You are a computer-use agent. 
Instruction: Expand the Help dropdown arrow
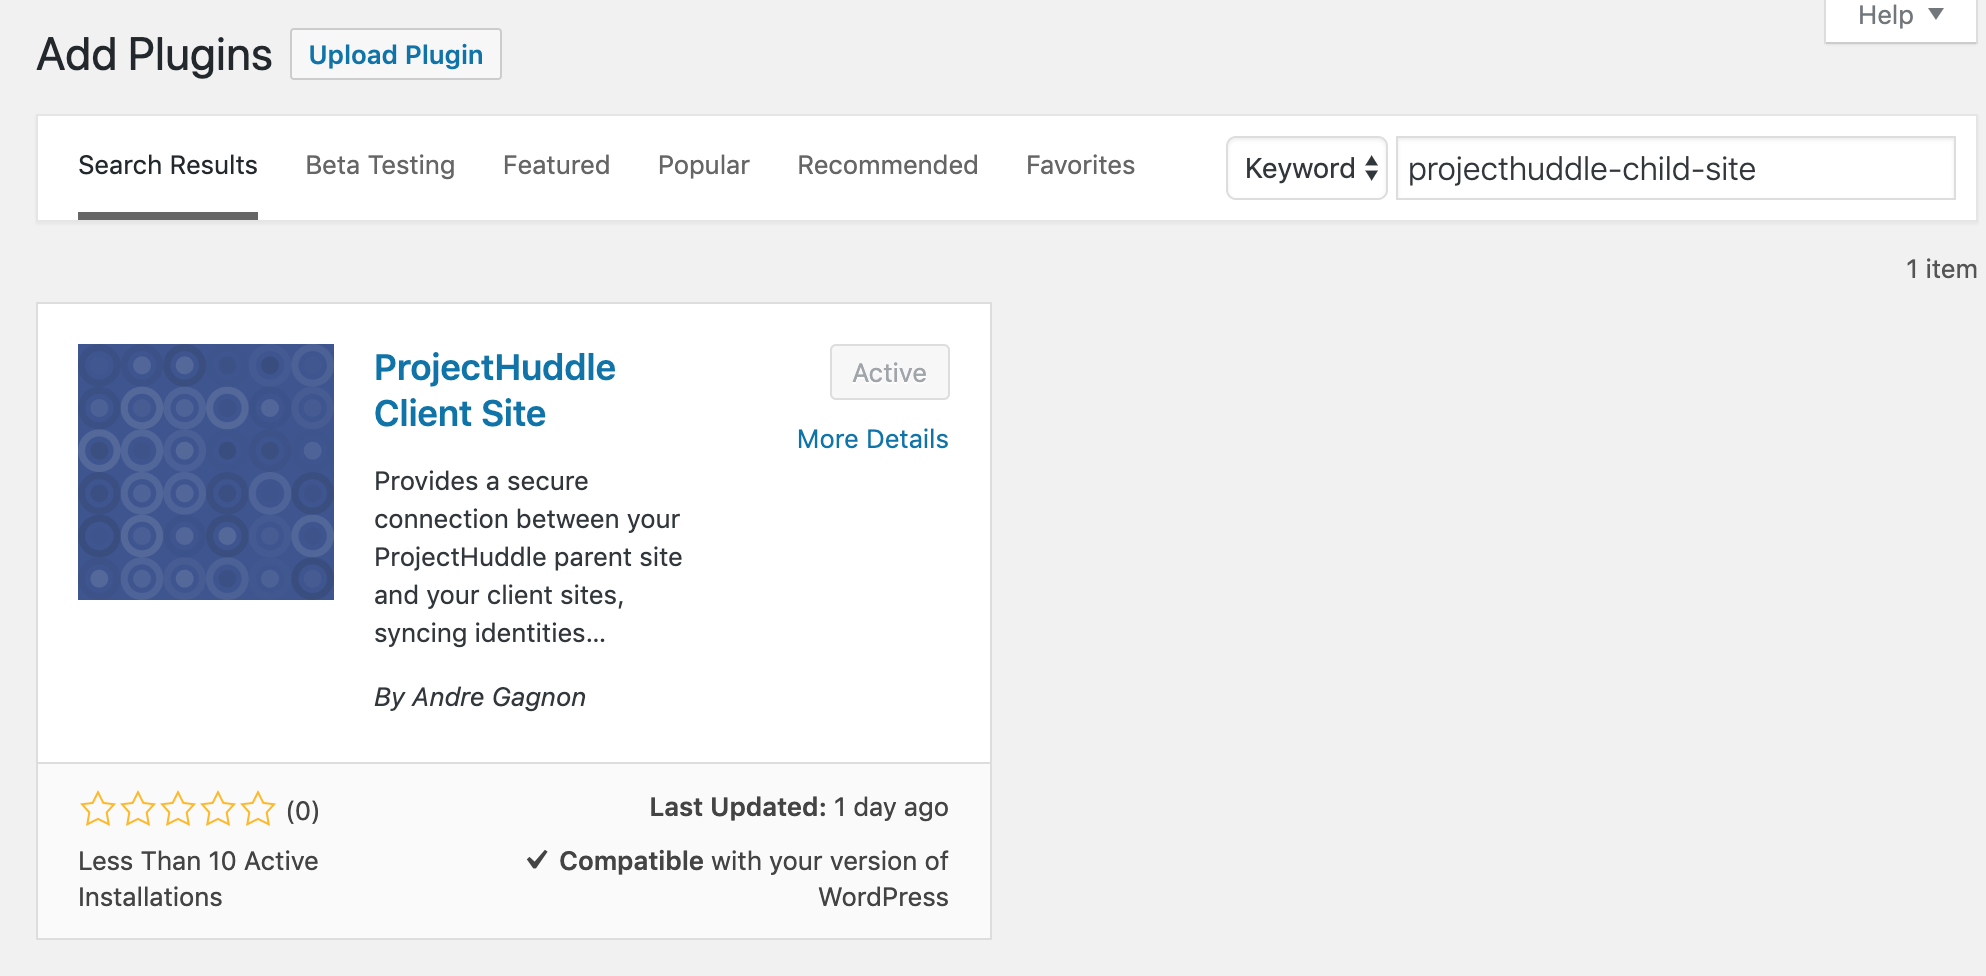click(x=1936, y=15)
